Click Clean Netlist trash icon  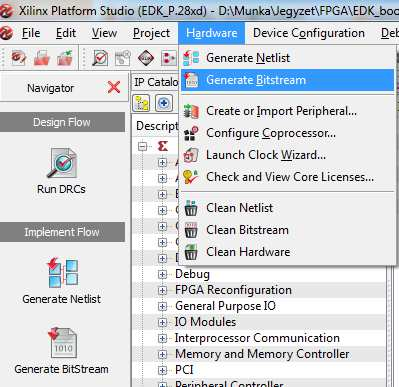(x=191, y=208)
